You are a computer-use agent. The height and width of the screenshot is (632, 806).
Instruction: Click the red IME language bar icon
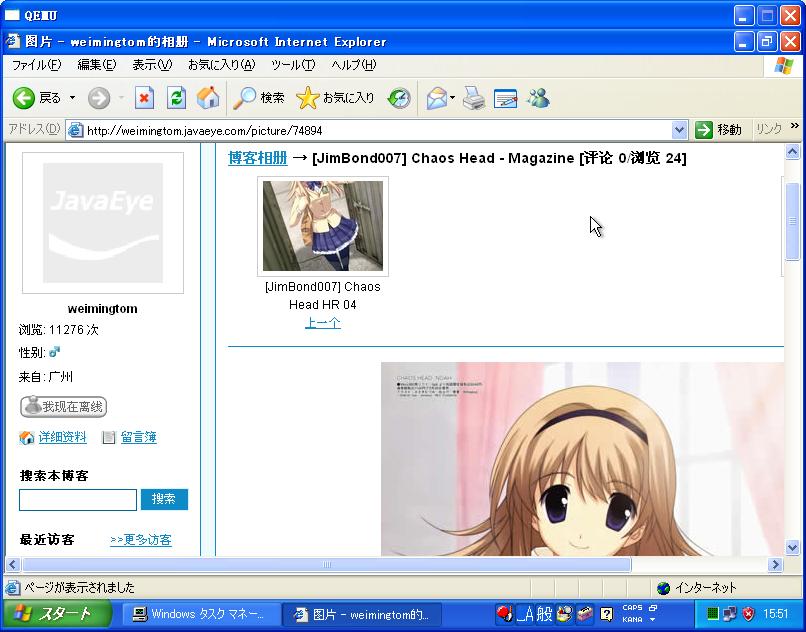point(505,613)
